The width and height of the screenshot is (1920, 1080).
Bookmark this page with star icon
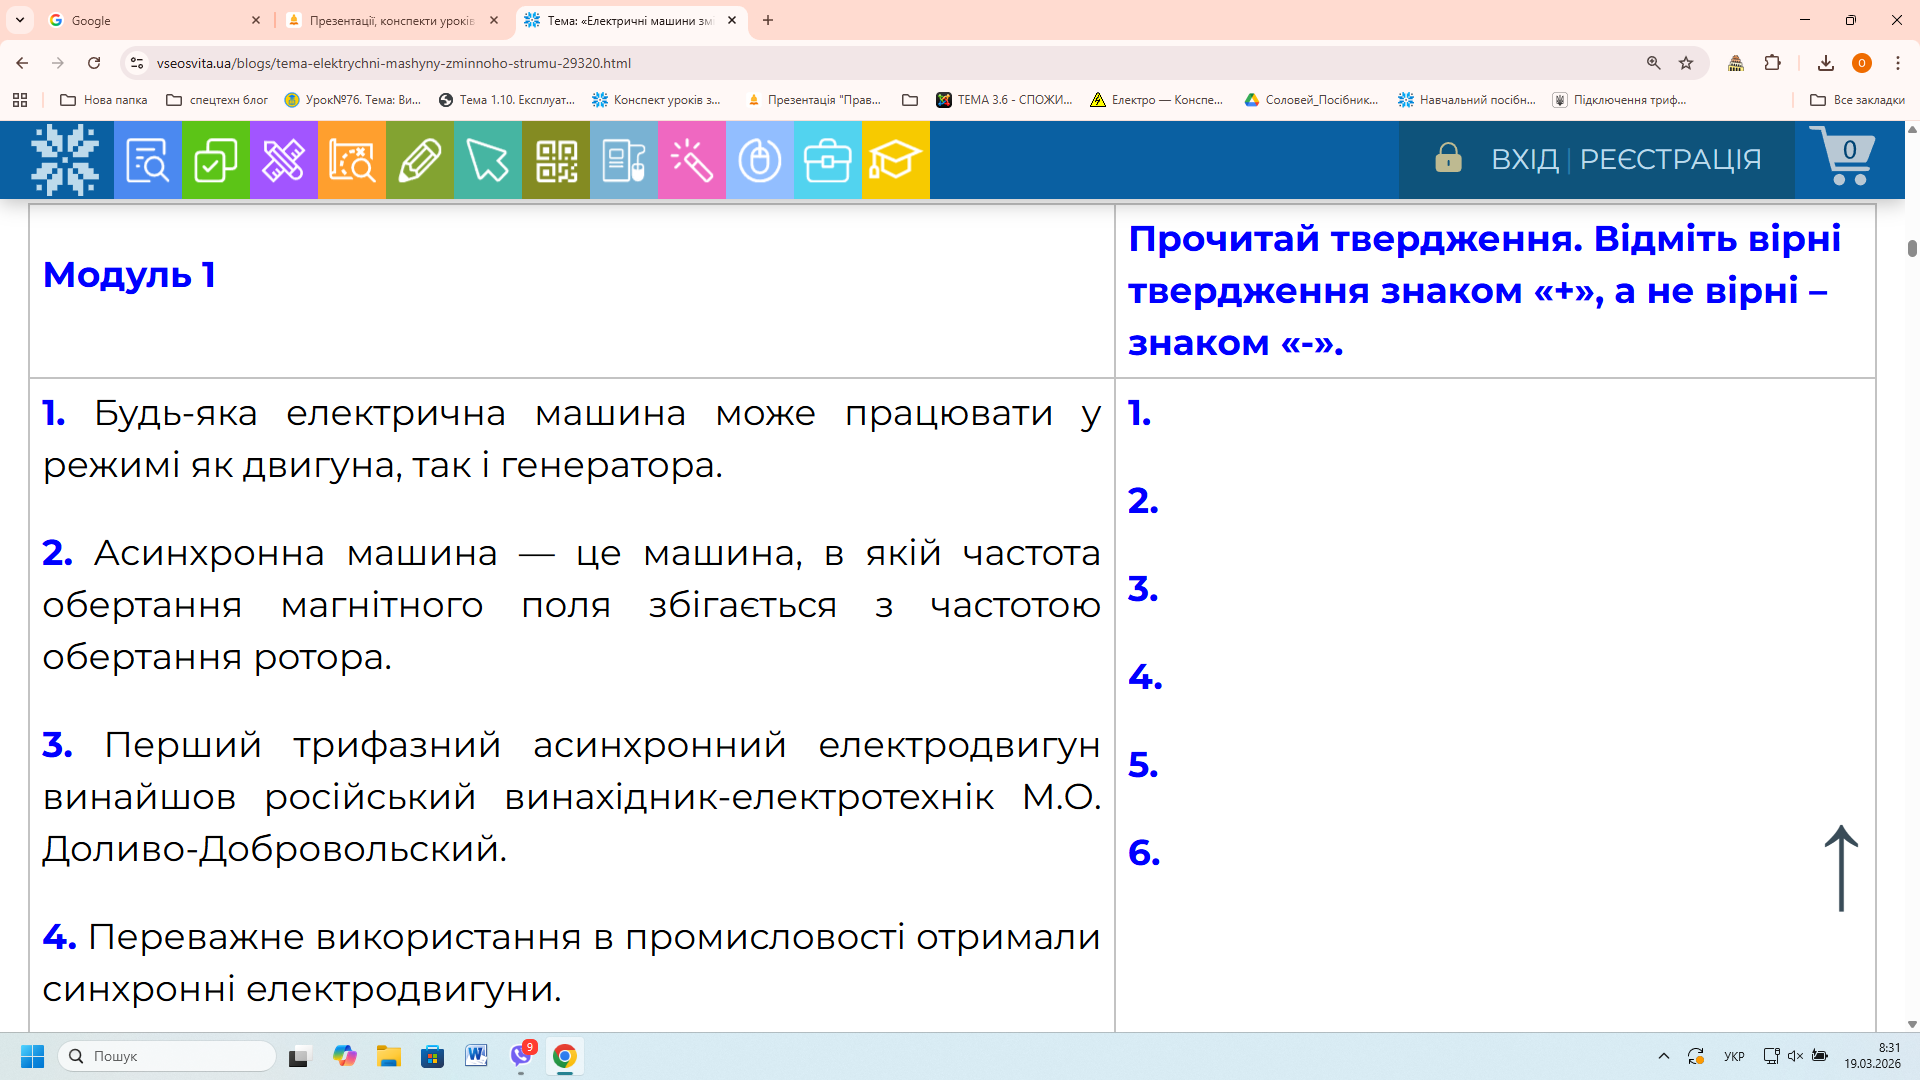(1686, 63)
